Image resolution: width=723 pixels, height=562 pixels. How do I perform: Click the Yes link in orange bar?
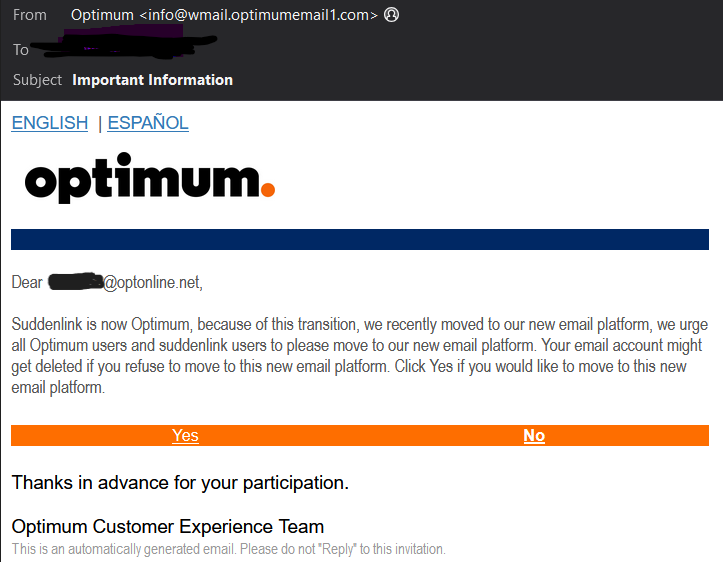(x=185, y=436)
